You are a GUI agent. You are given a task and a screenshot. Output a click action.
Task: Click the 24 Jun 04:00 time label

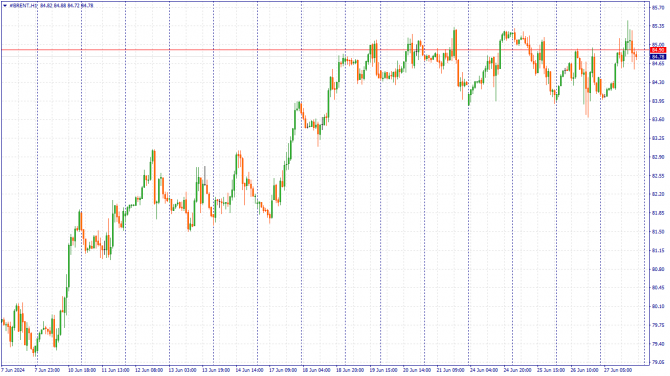484,370
